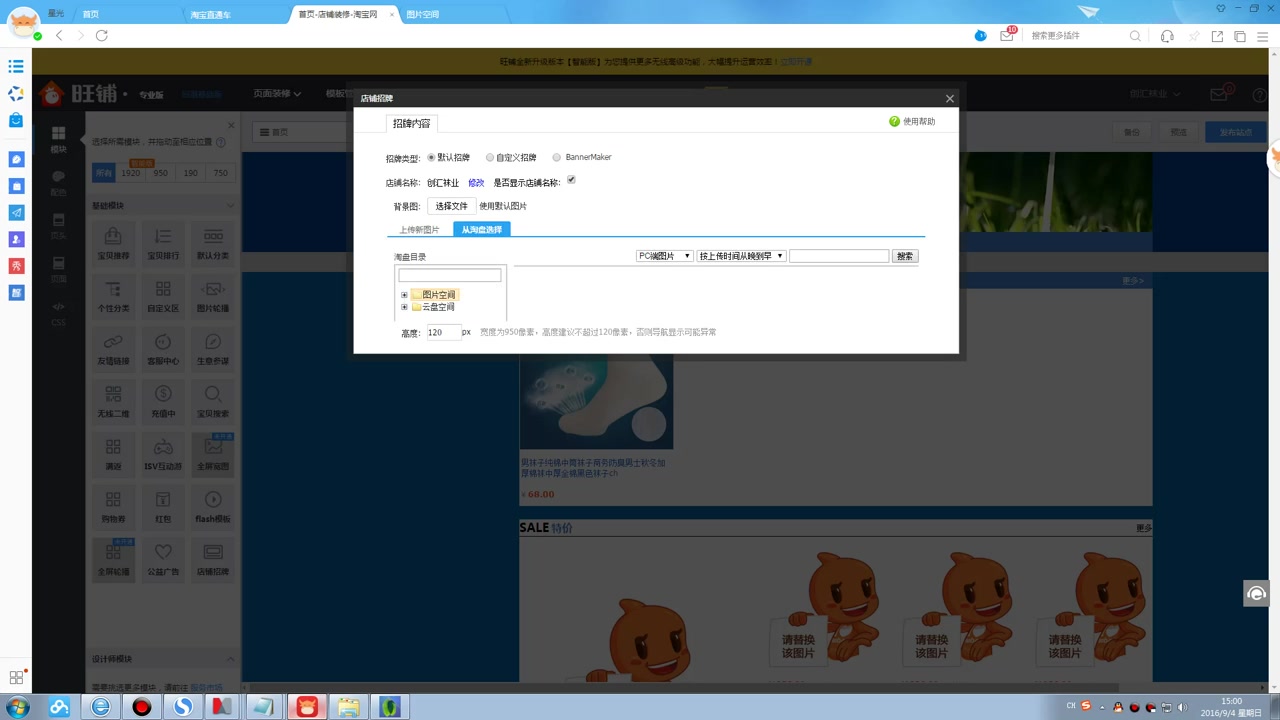Click the image search text field
The image size is (1280, 720).
[839, 256]
